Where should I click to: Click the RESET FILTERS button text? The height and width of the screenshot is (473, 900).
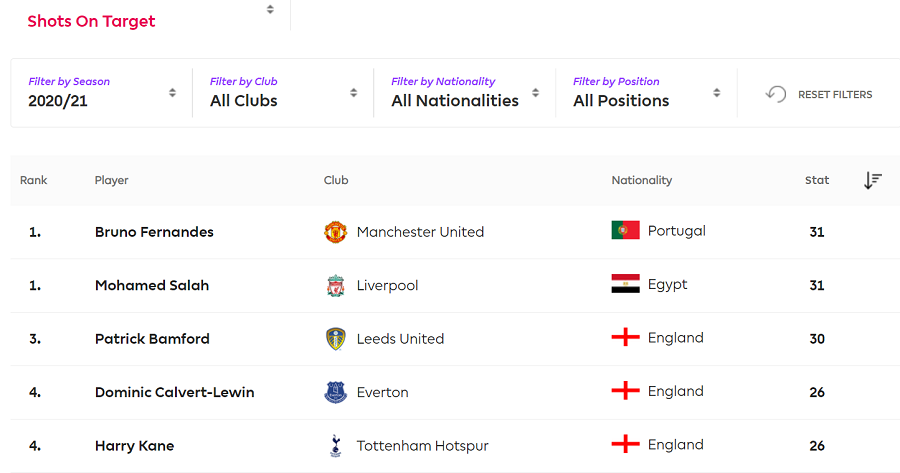[x=835, y=95]
